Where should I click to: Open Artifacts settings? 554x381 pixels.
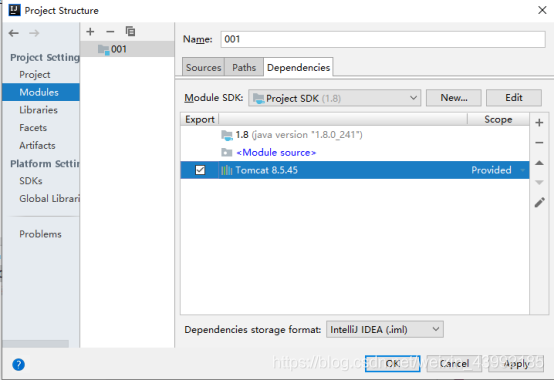click(37, 145)
